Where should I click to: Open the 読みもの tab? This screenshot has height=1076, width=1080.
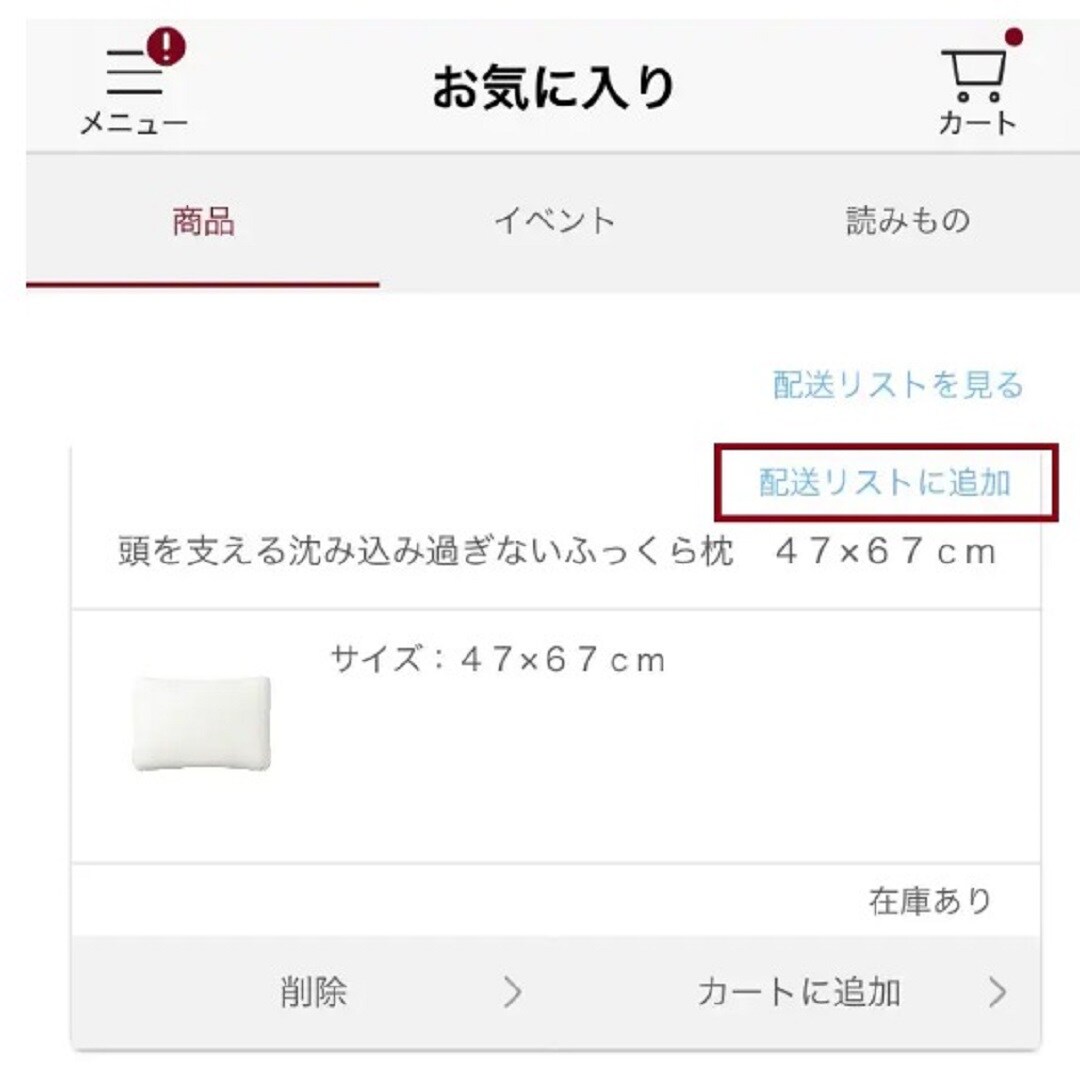pos(907,222)
